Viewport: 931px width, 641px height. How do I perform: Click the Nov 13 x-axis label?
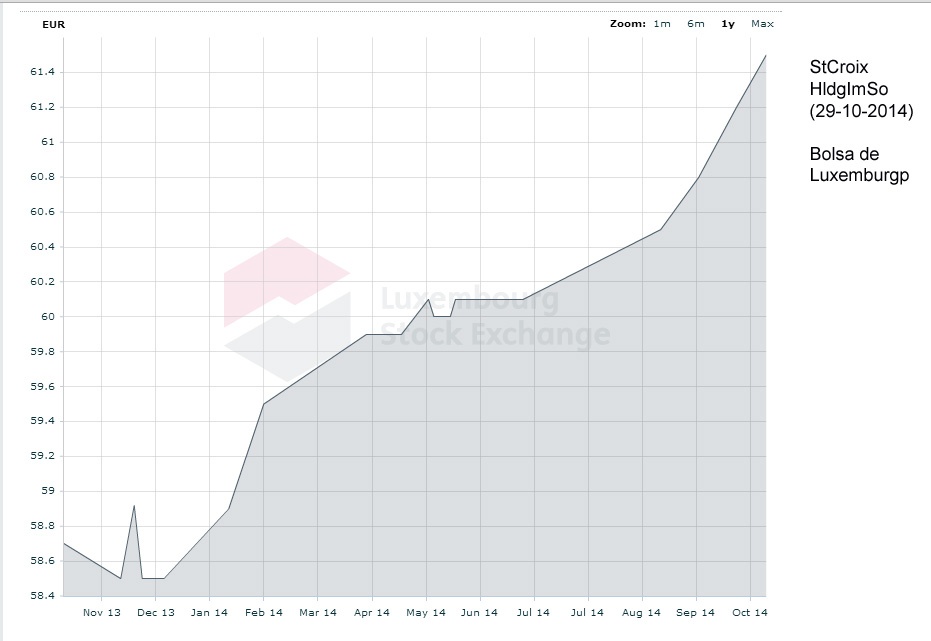click(x=101, y=613)
